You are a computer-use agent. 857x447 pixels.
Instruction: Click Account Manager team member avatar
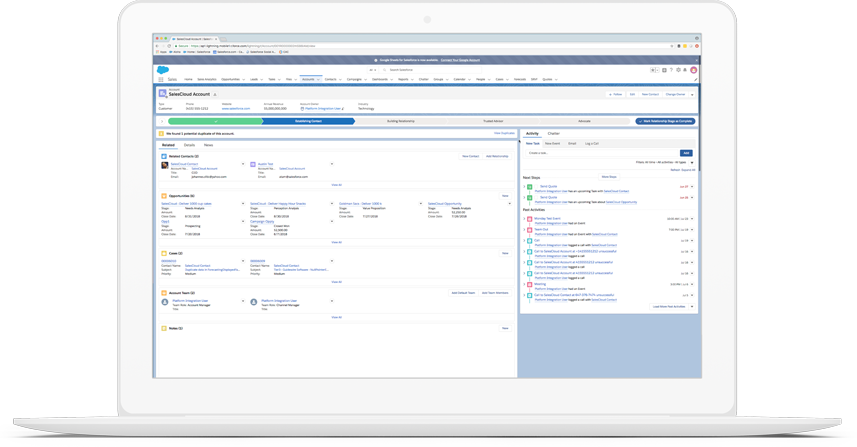165,302
